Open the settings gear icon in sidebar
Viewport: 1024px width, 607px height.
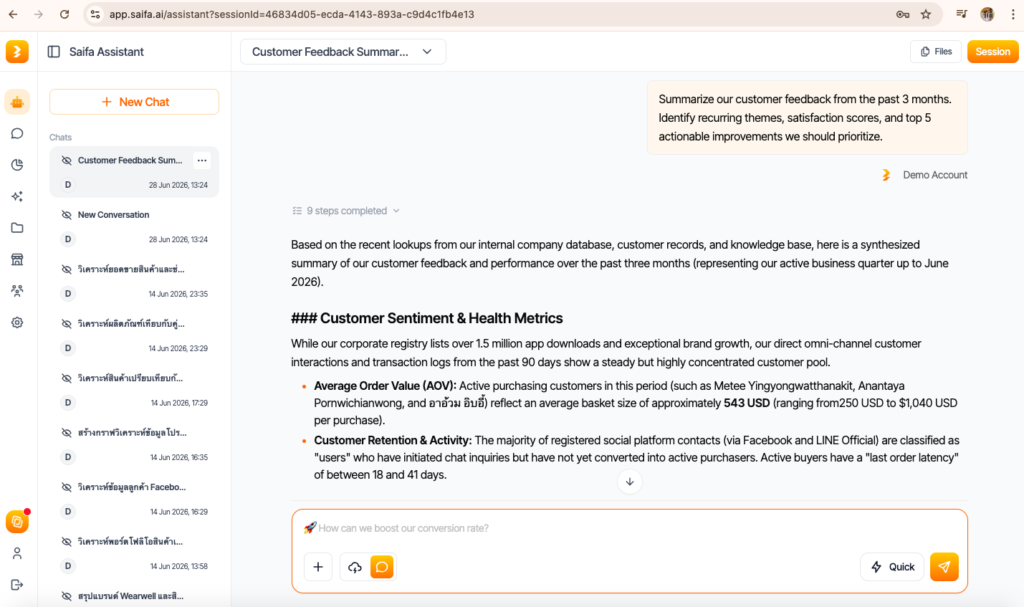(x=17, y=322)
